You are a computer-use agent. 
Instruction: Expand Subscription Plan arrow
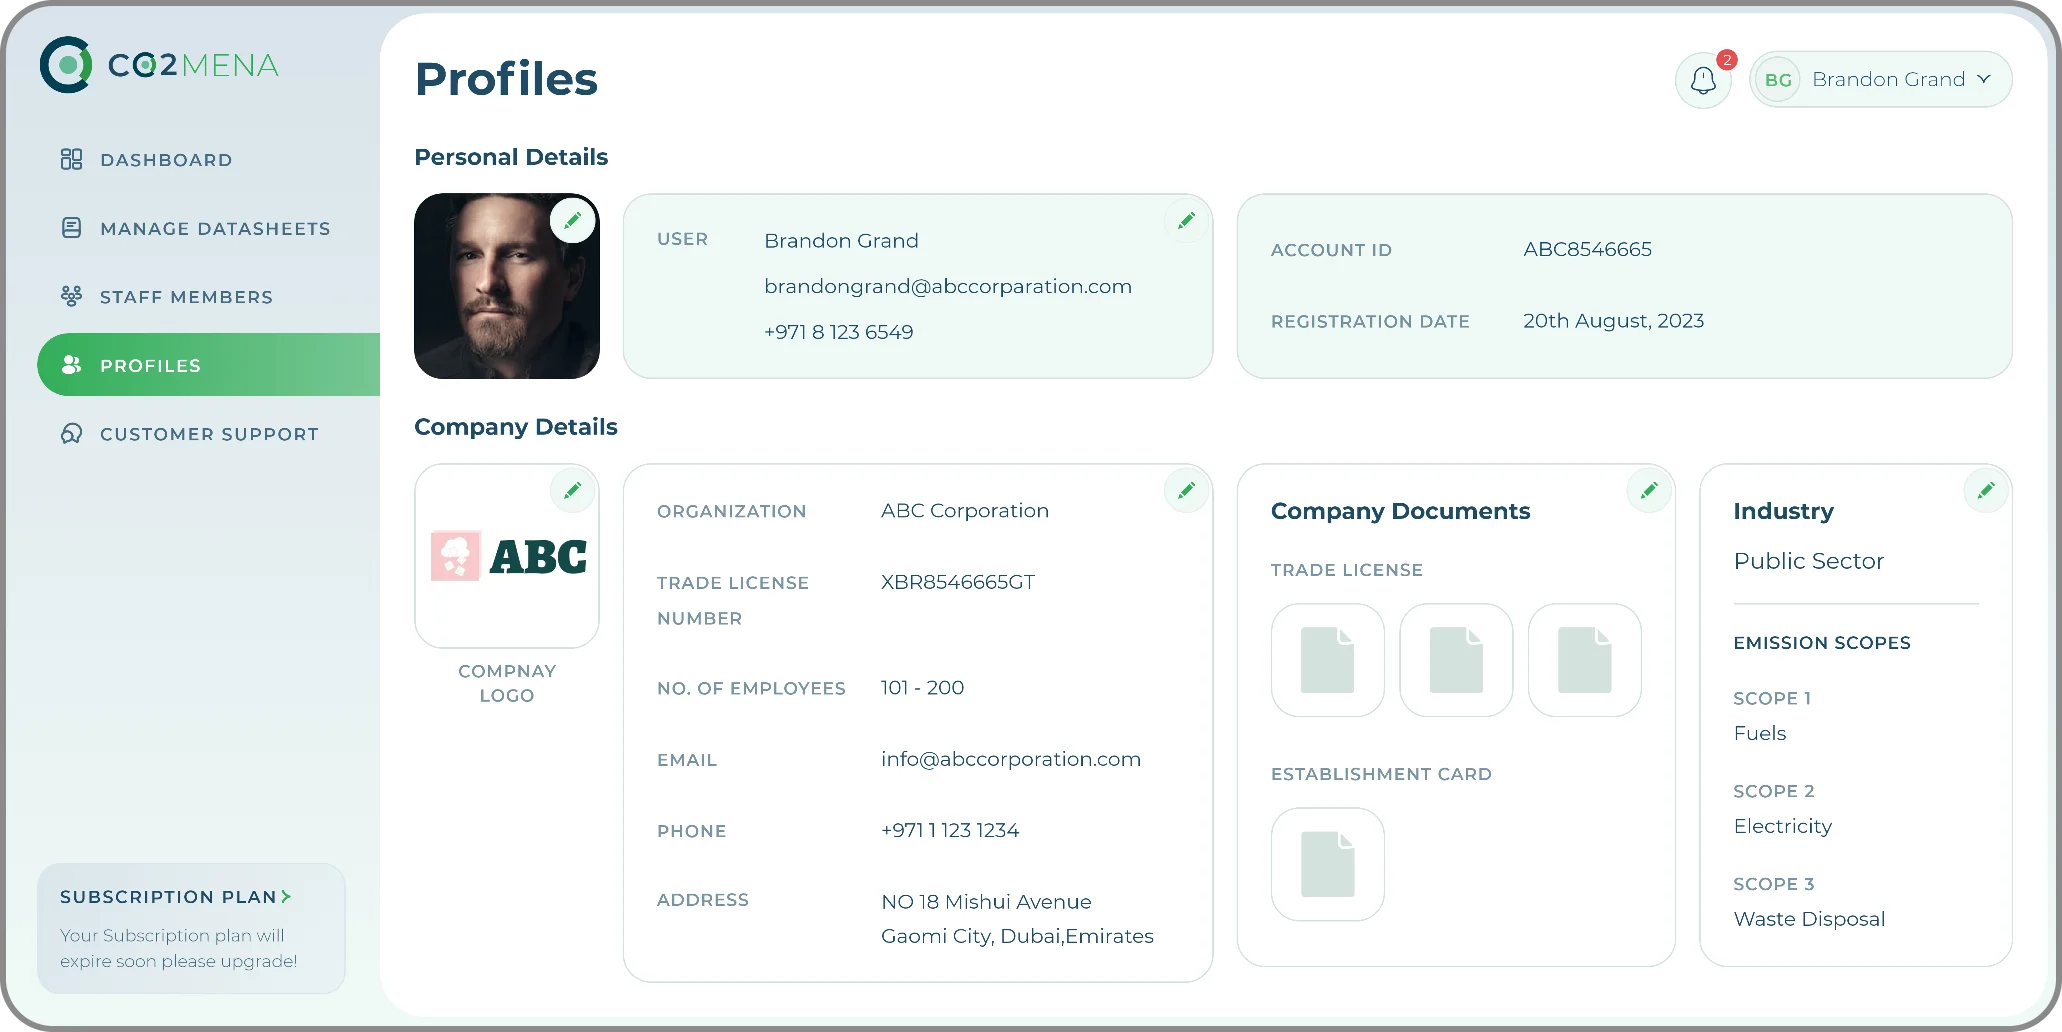click(286, 897)
